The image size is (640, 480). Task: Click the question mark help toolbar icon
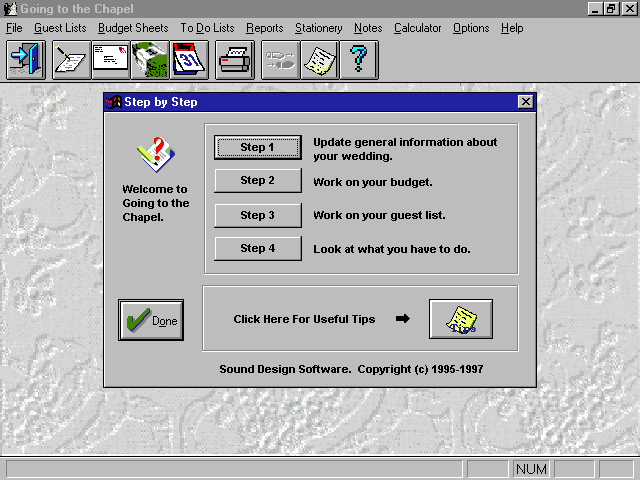pos(358,60)
